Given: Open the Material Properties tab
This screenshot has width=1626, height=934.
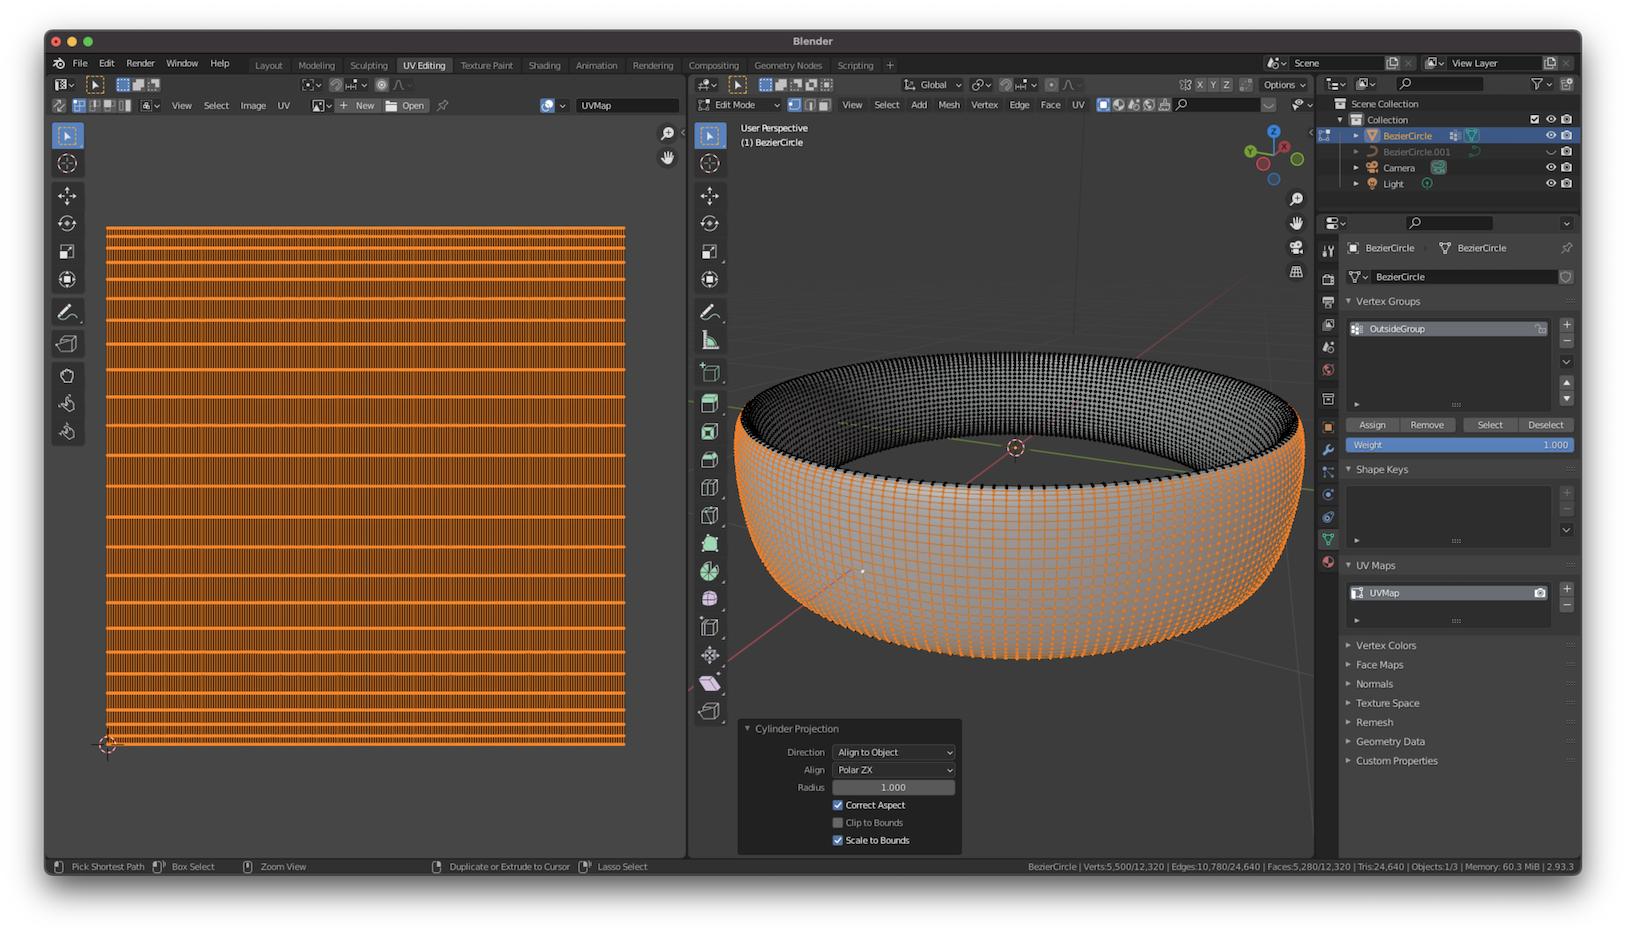Looking at the screenshot, I should coord(1328,562).
